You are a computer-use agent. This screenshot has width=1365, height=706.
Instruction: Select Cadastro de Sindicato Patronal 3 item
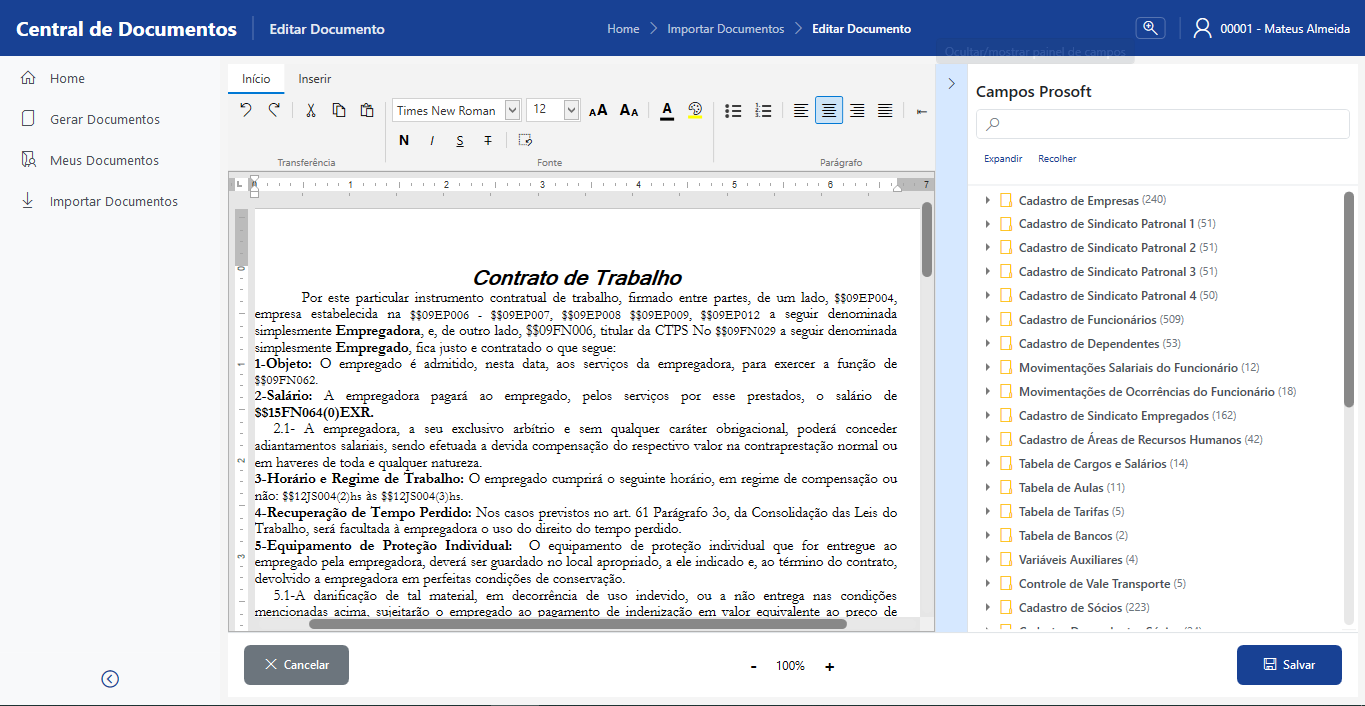pos(1107,272)
